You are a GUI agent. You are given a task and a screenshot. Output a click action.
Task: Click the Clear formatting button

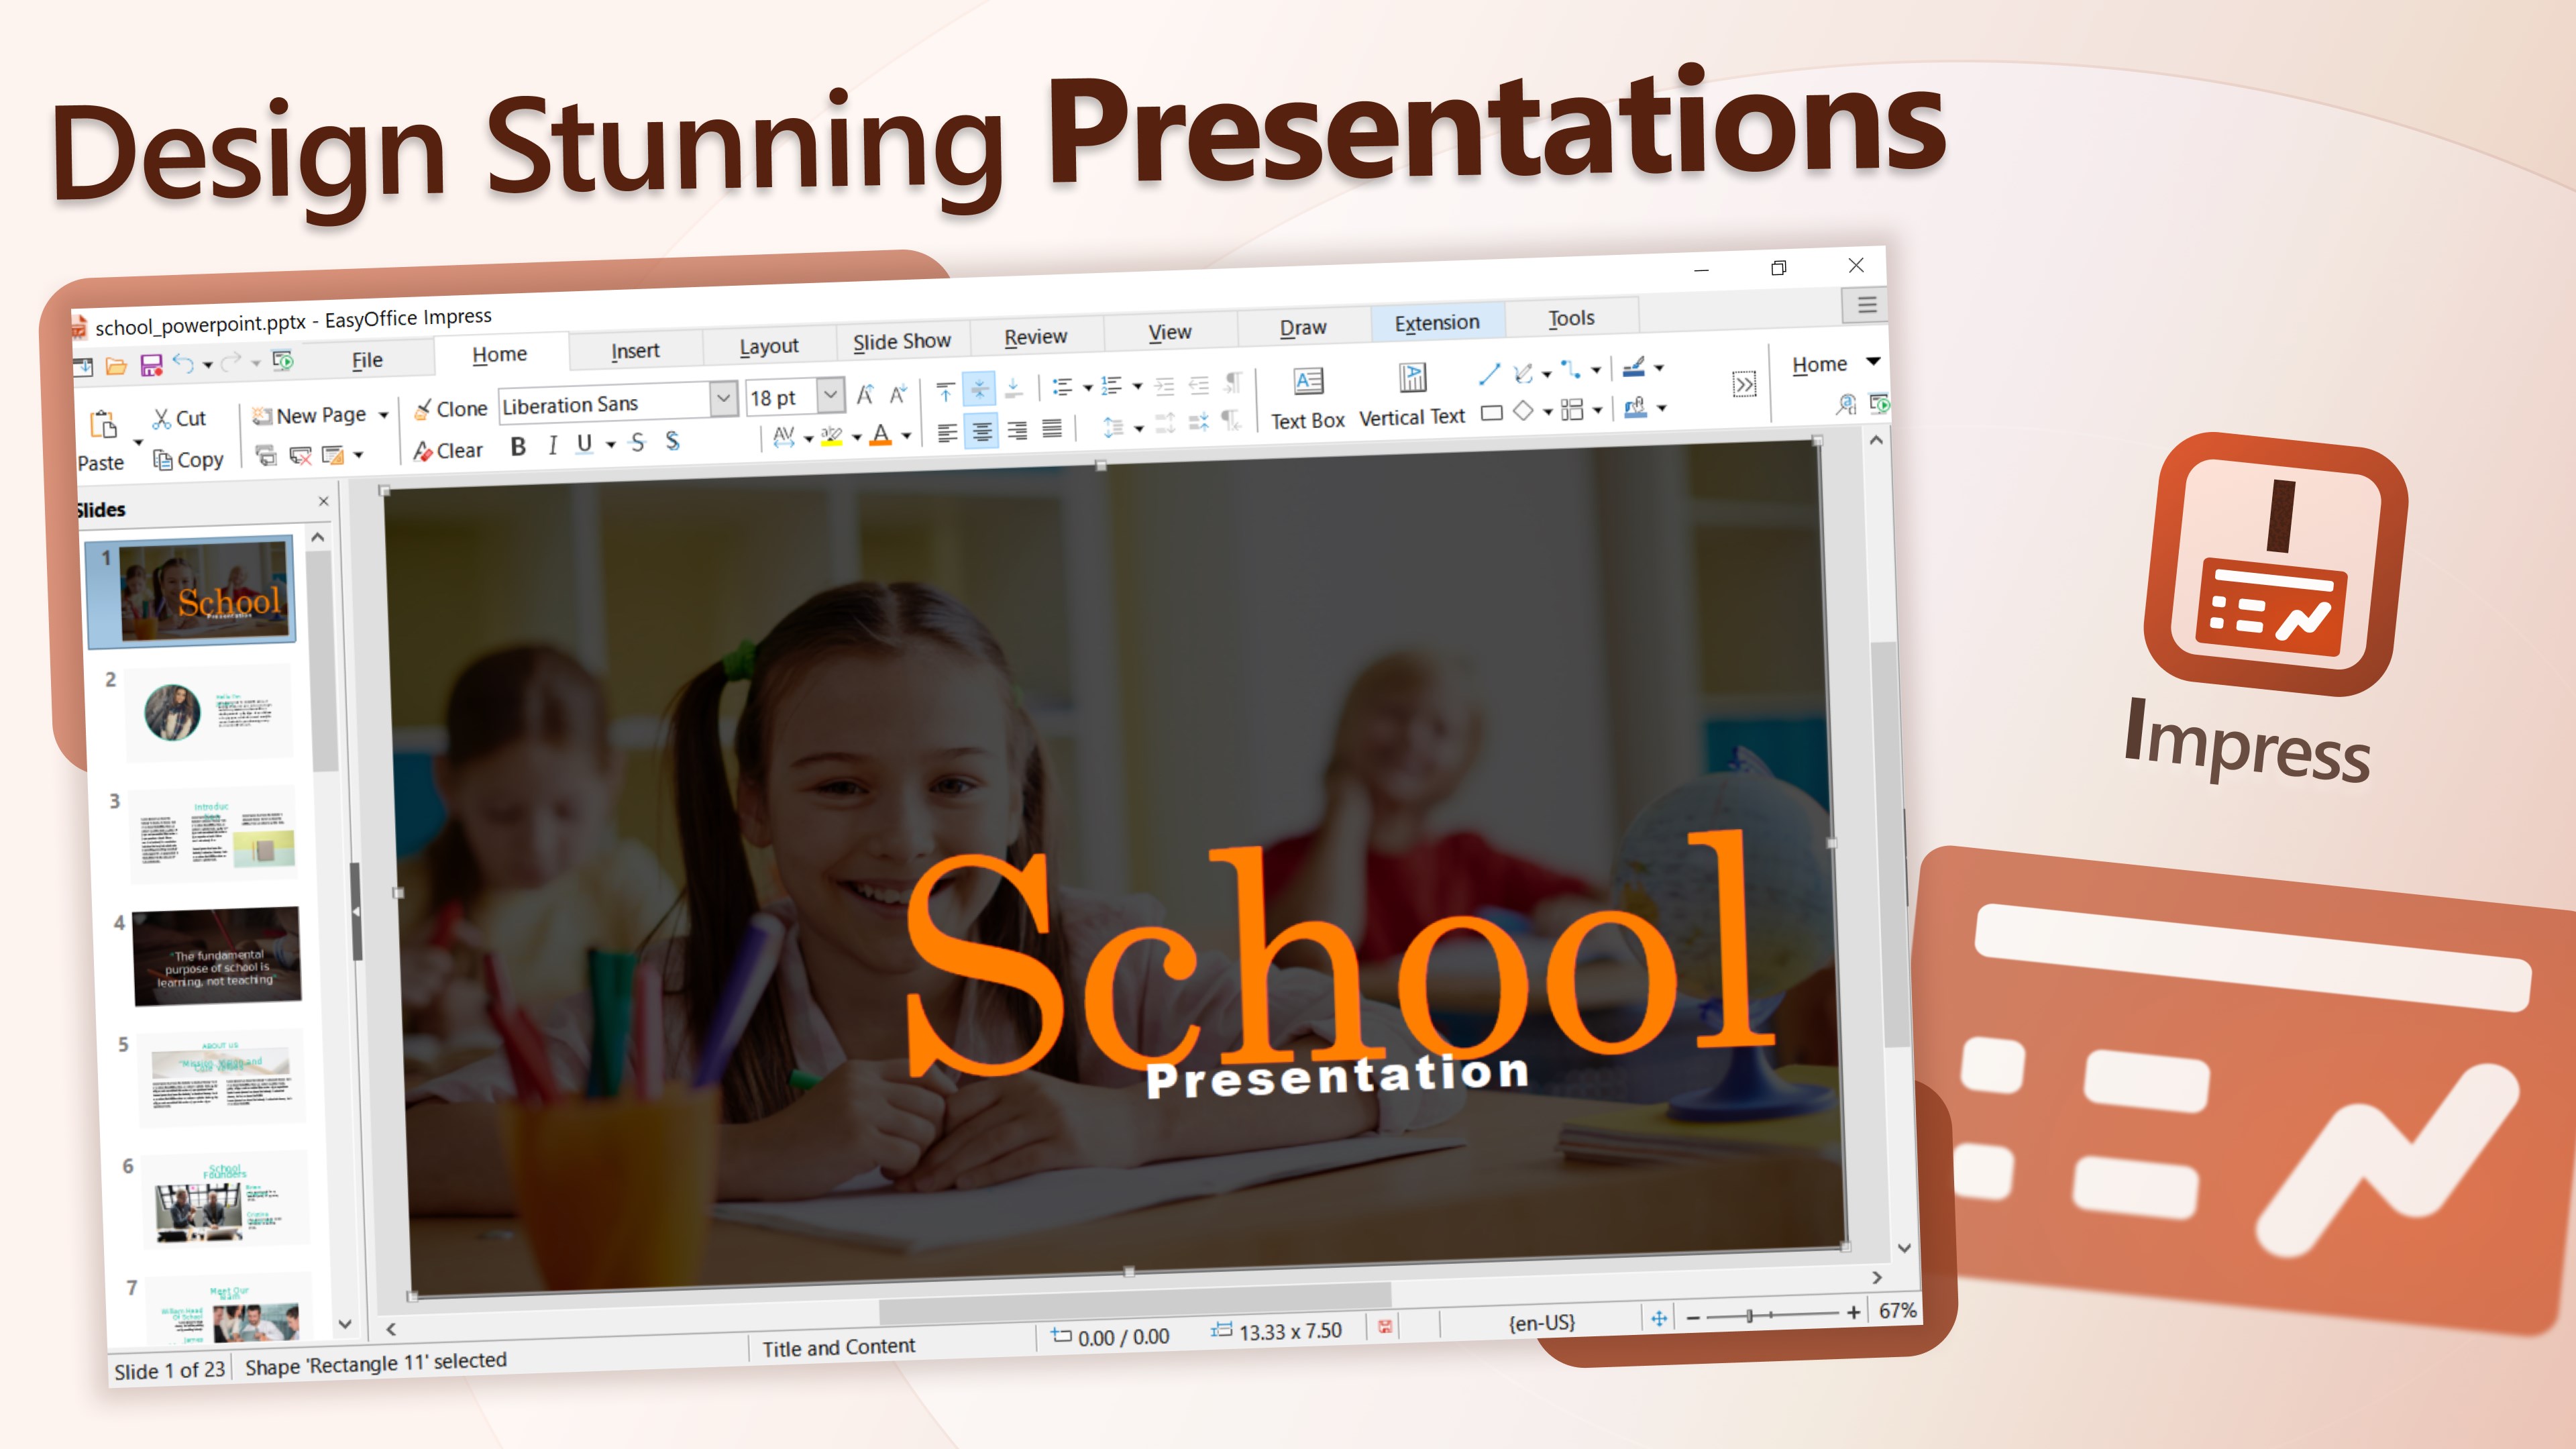pyautogui.click(x=448, y=451)
